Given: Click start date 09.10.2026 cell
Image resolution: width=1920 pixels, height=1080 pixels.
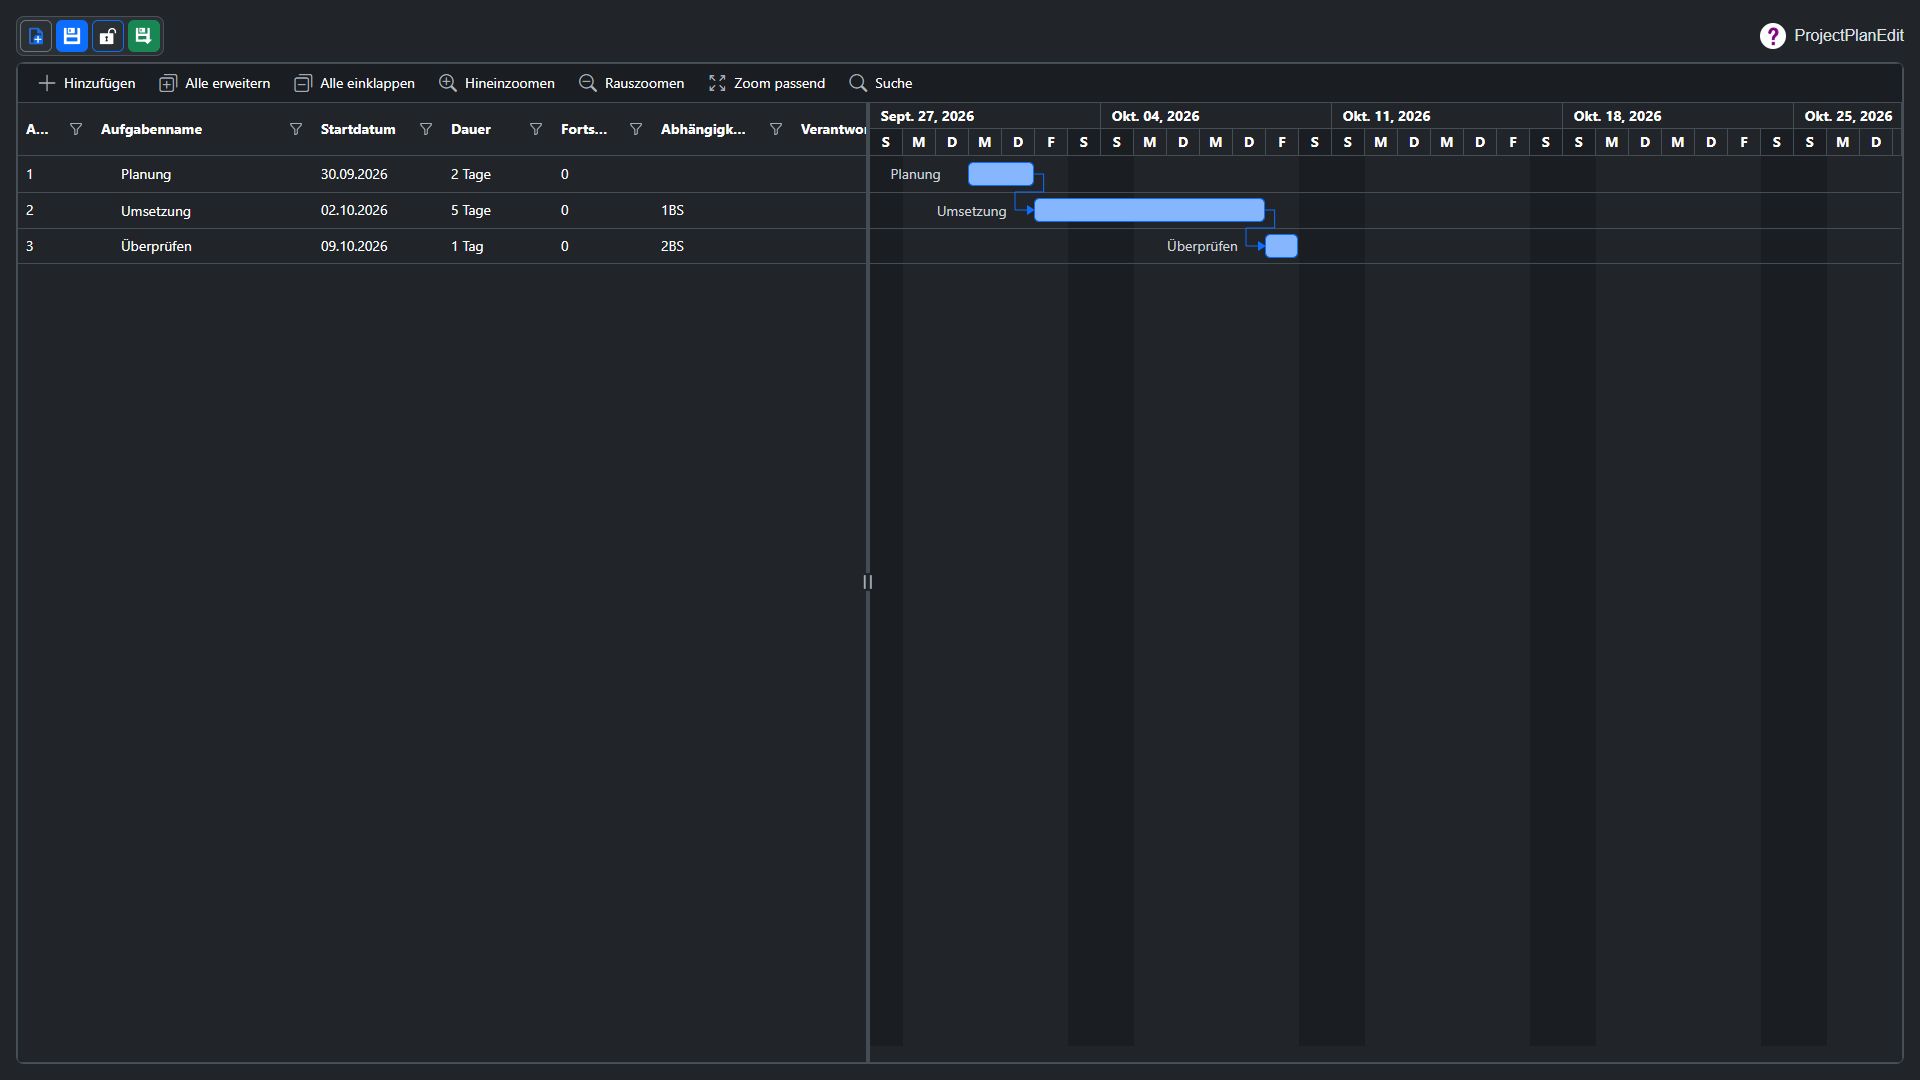Looking at the screenshot, I should pyautogui.click(x=354, y=246).
